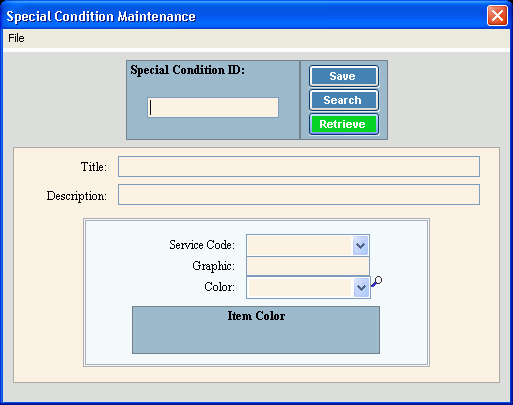513x405 pixels.
Task: Click the "Description:" label text
Action: pyautogui.click(x=77, y=196)
